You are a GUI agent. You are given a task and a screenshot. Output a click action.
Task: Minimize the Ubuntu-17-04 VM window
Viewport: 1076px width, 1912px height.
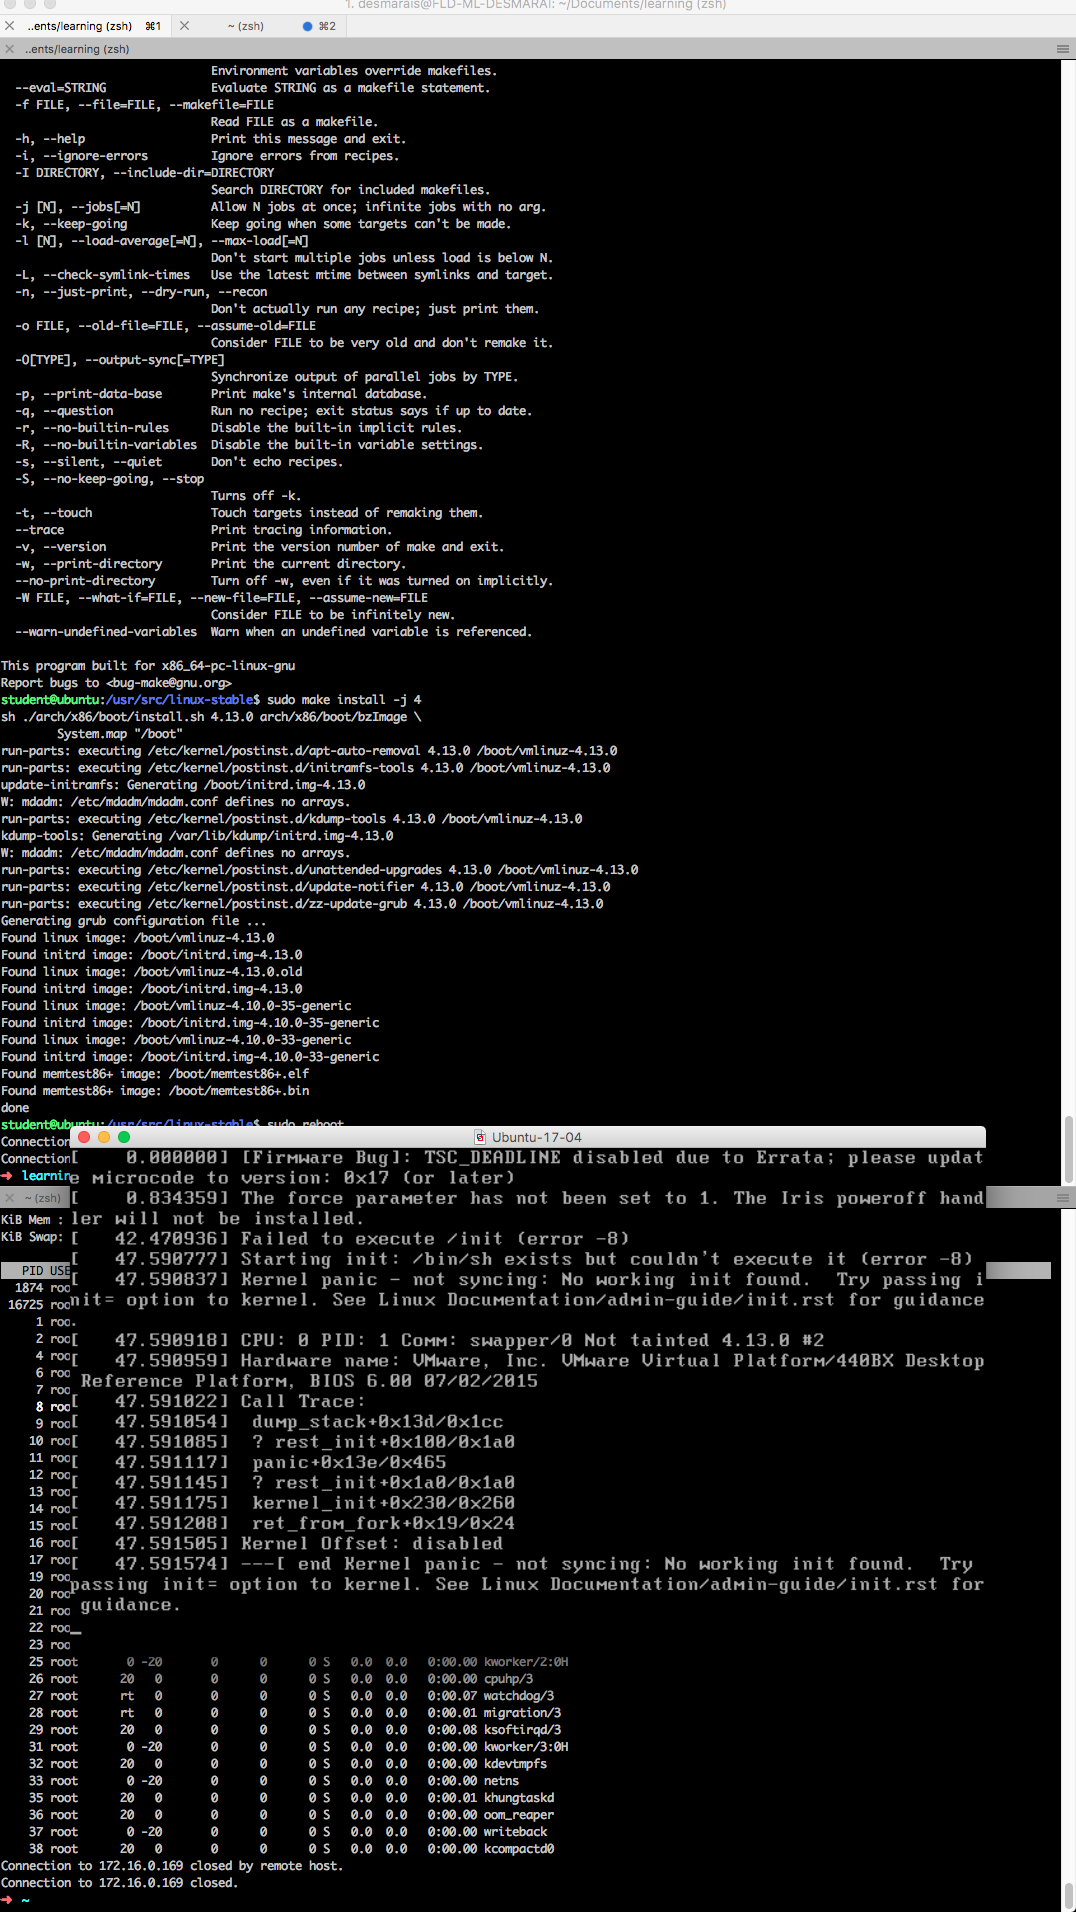(104, 1137)
